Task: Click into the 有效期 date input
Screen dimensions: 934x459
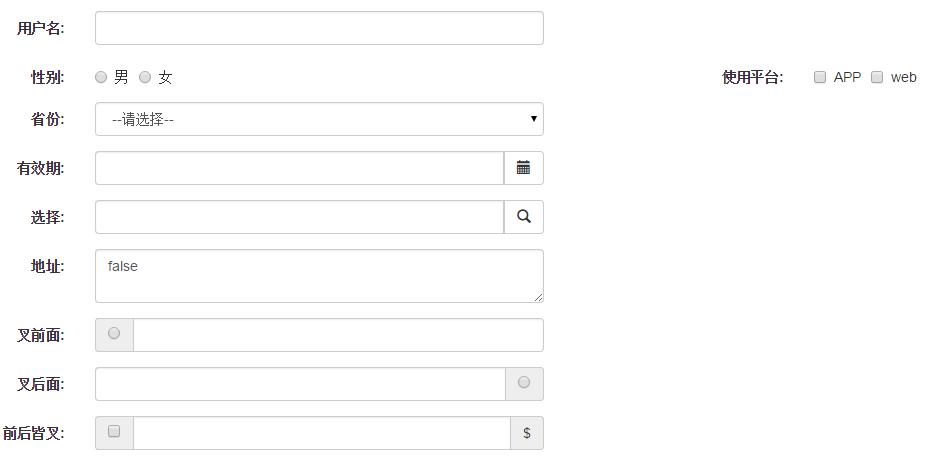Action: coord(300,168)
